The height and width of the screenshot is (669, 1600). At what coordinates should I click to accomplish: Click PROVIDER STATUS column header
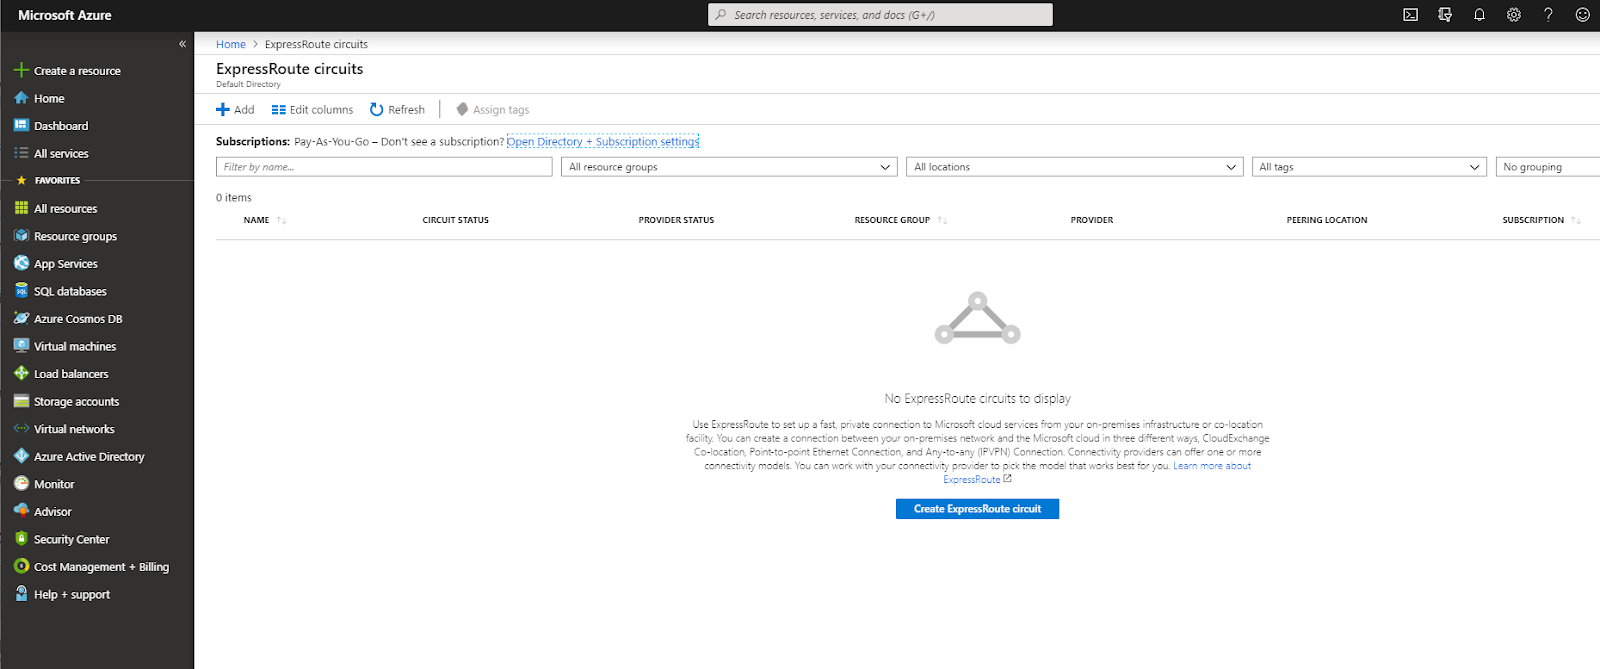(677, 220)
